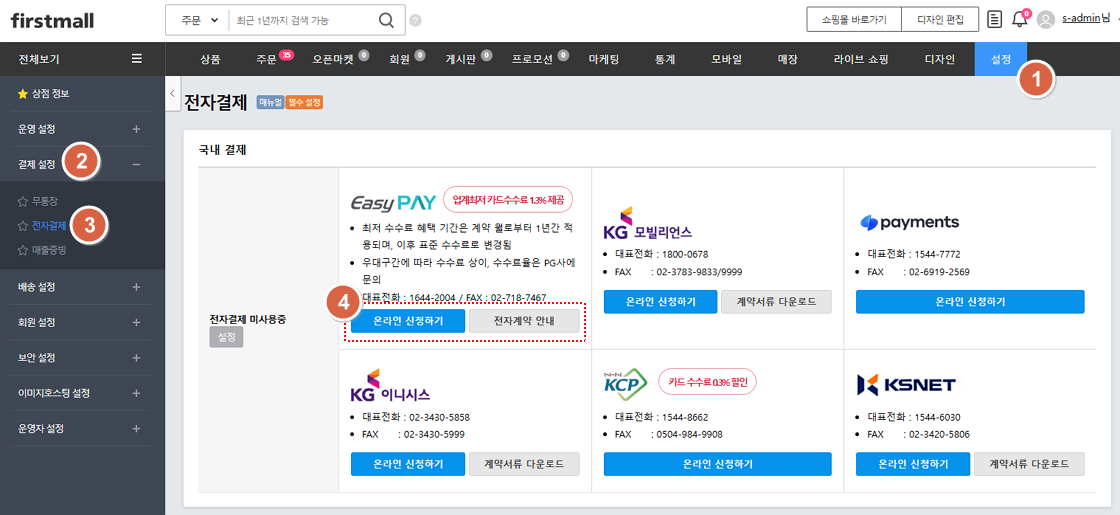Star the 전자결제 menu item
The height and width of the screenshot is (515, 1120).
(22, 226)
